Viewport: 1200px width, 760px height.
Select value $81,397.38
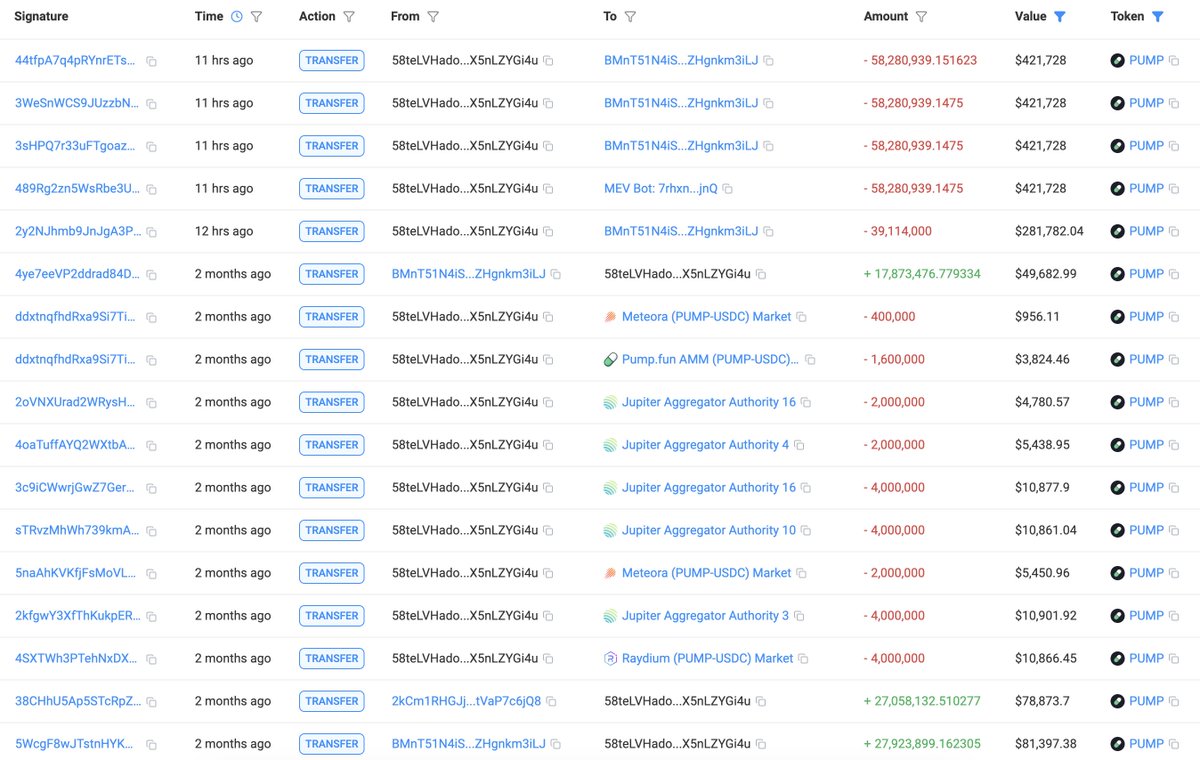[1046, 744]
